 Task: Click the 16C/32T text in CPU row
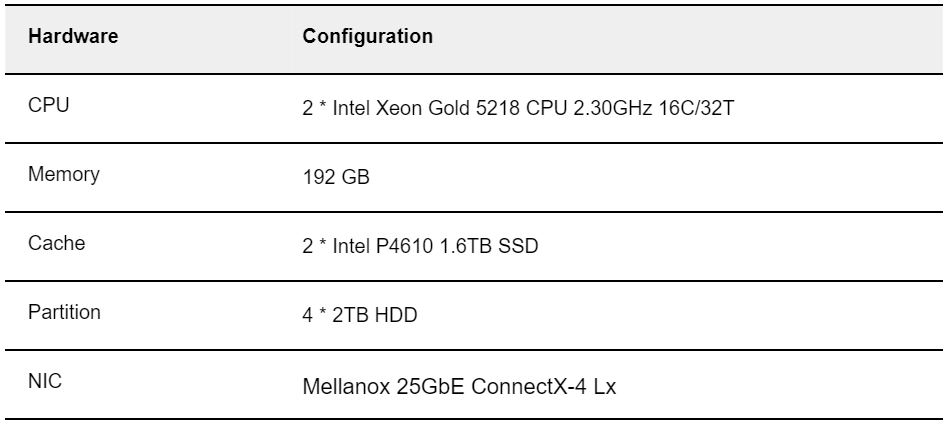[698, 109]
